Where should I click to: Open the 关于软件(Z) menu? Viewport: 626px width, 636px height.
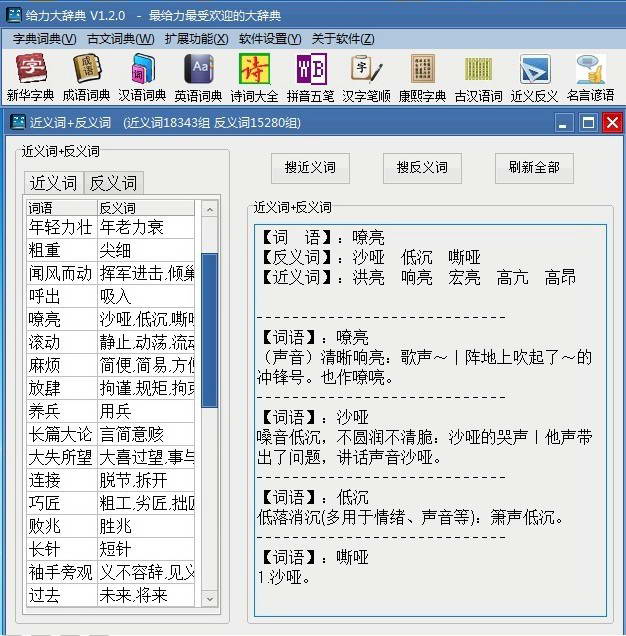[343, 39]
